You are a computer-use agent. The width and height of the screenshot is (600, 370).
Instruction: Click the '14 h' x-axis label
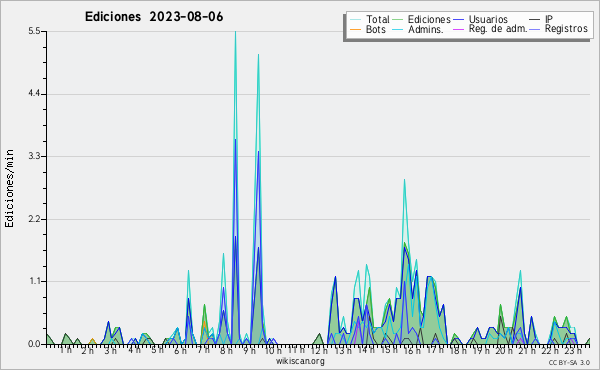pyautogui.click(x=366, y=350)
